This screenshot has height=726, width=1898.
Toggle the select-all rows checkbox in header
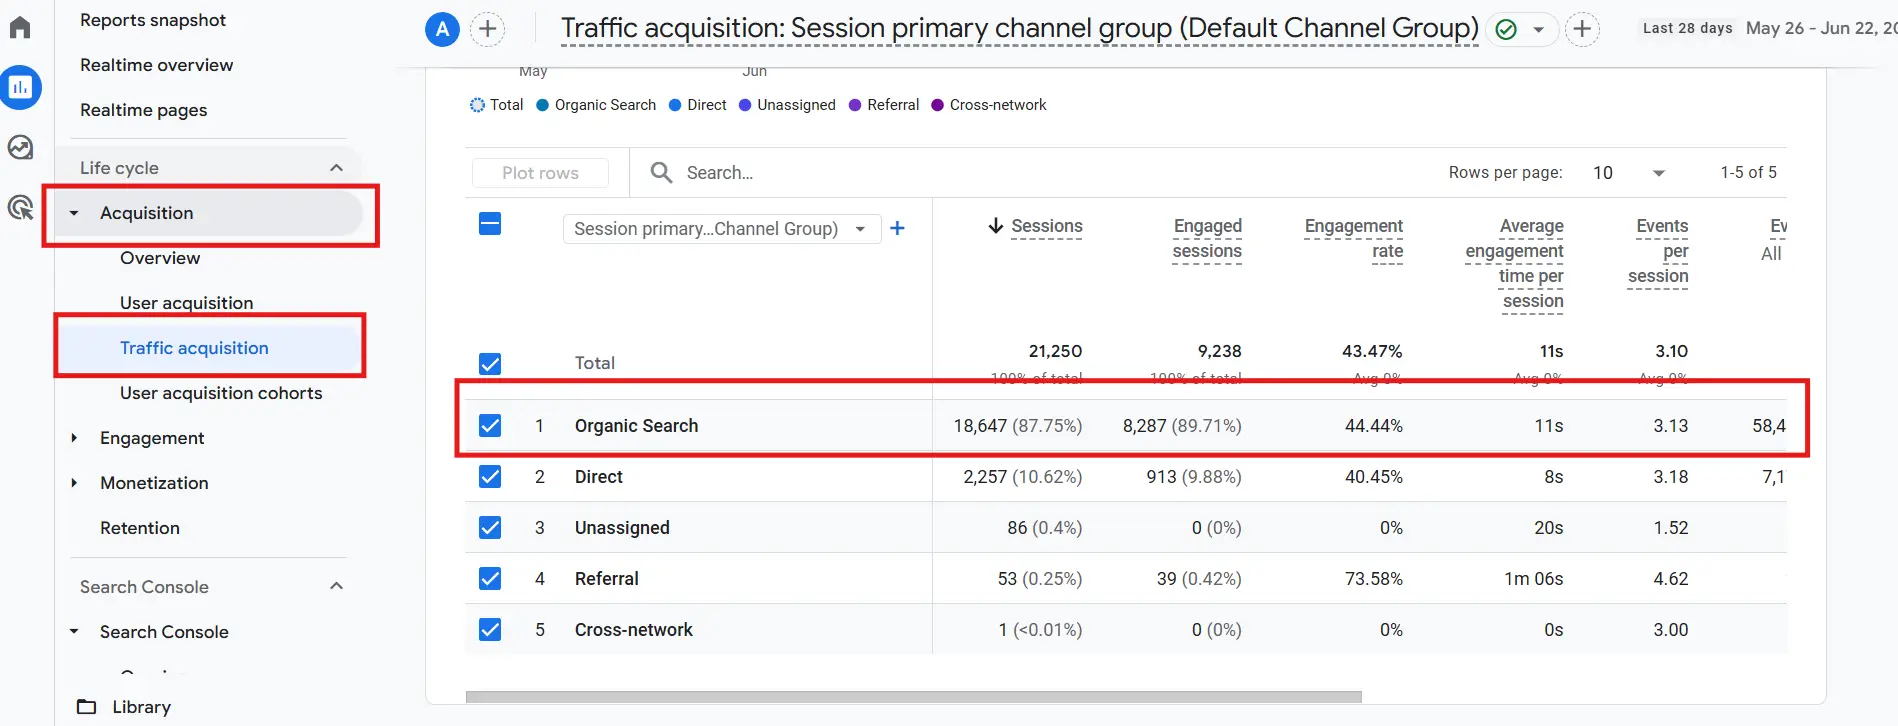point(490,224)
